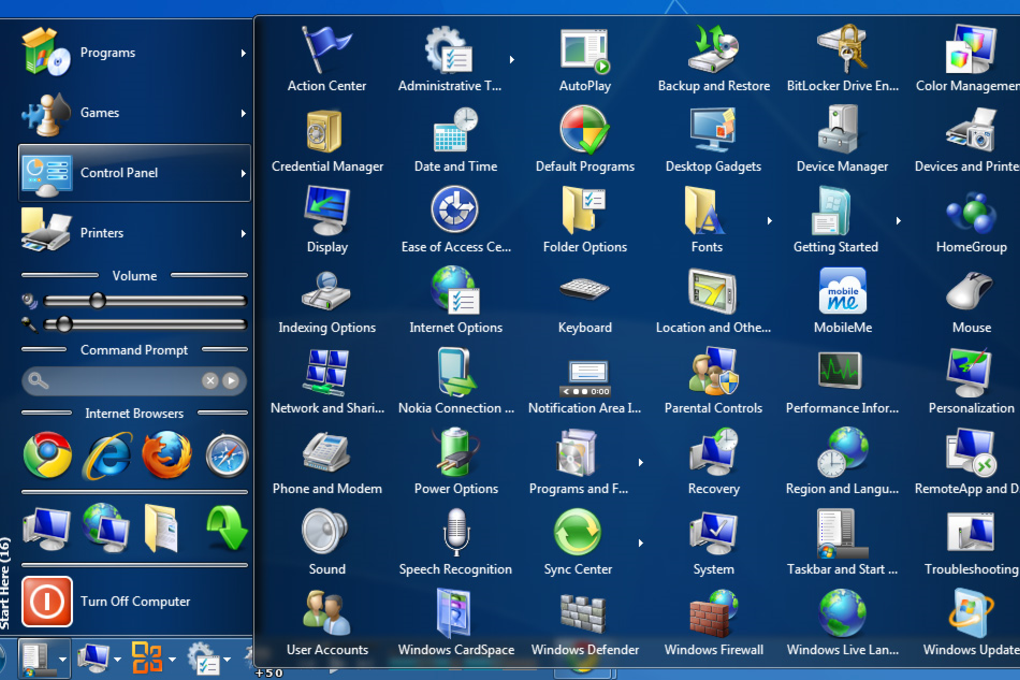Launch Mozilla Firefox browser

pyautogui.click(x=167, y=455)
